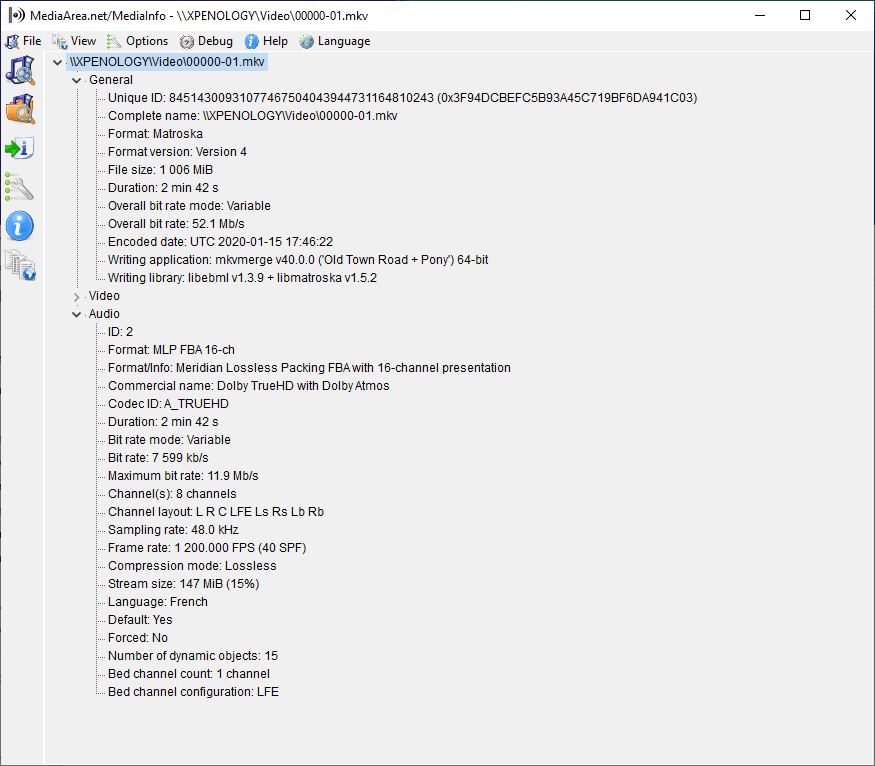The image size is (875, 766).
Task: Collapse the General section
Action: [x=76, y=80]
